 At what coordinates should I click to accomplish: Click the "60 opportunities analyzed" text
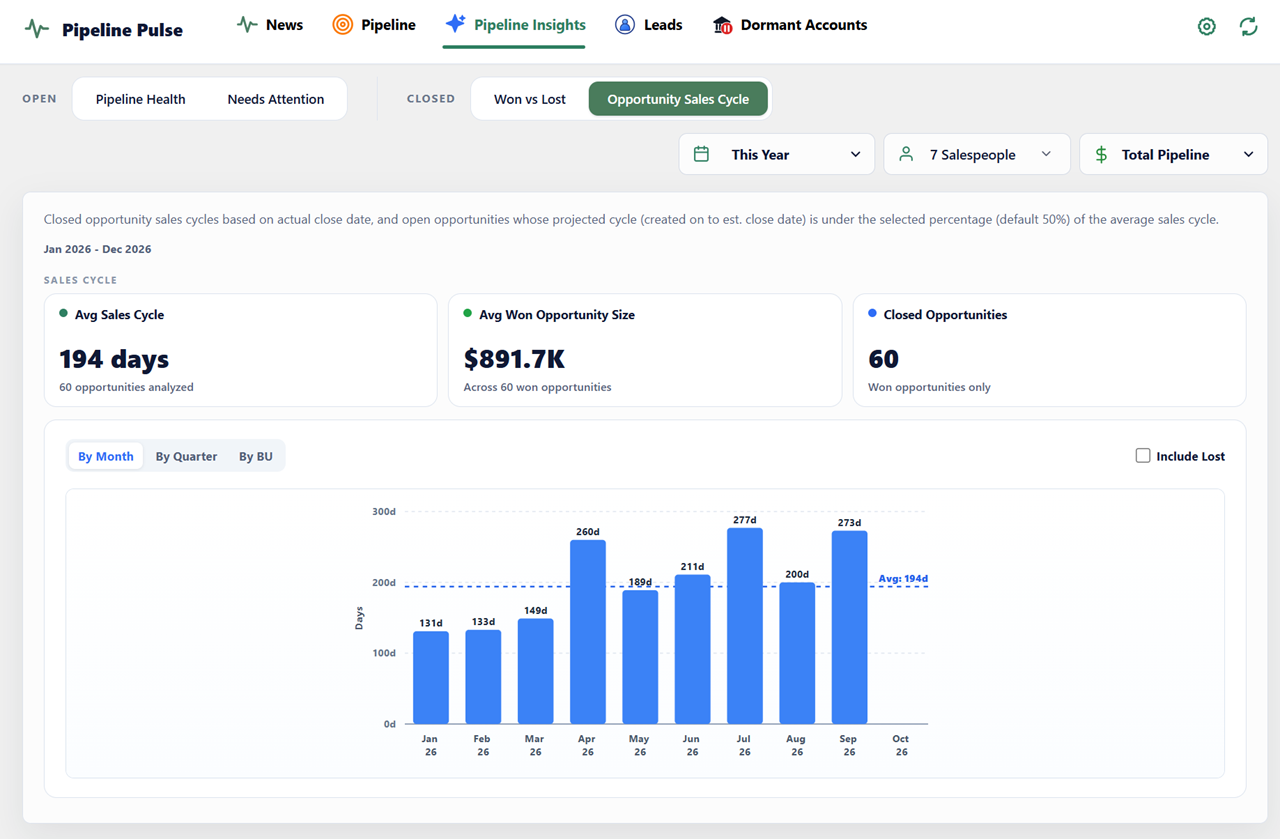coord(126,387)
